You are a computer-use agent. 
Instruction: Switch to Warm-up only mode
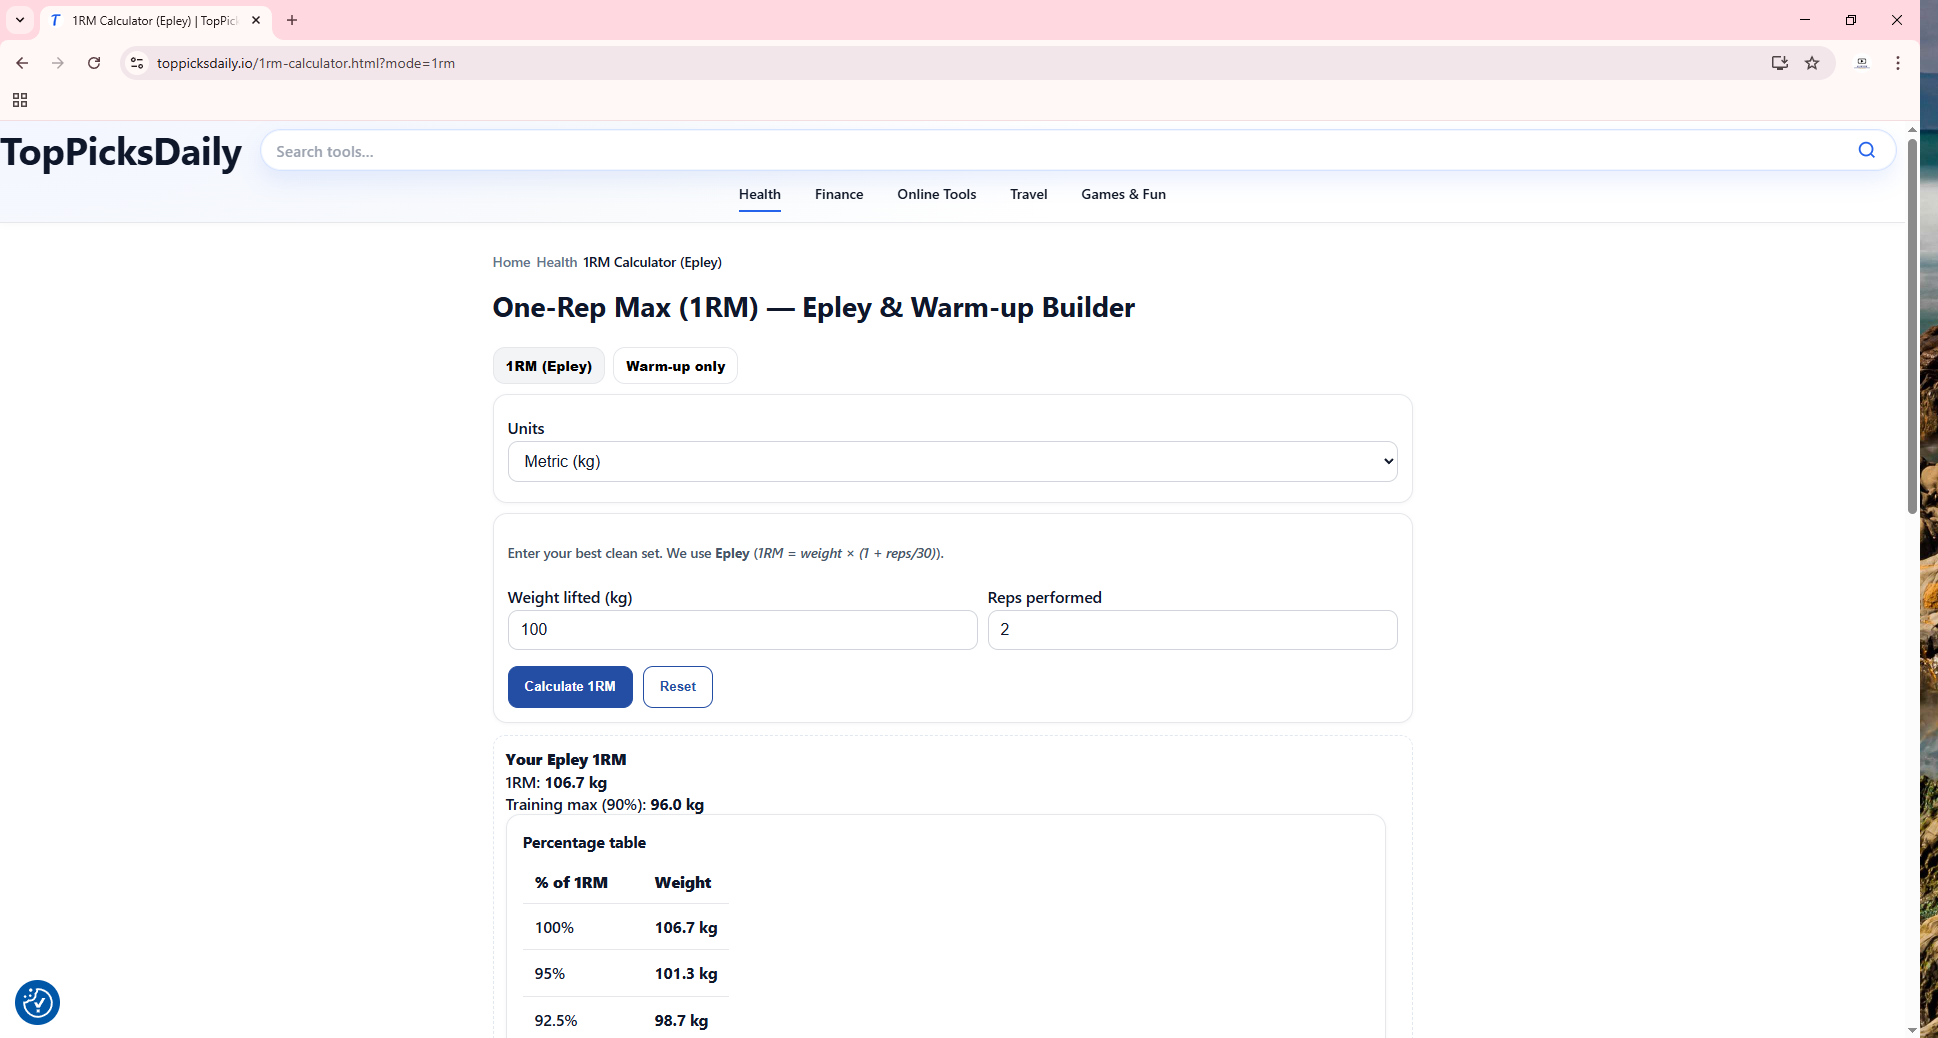point(675,366)
